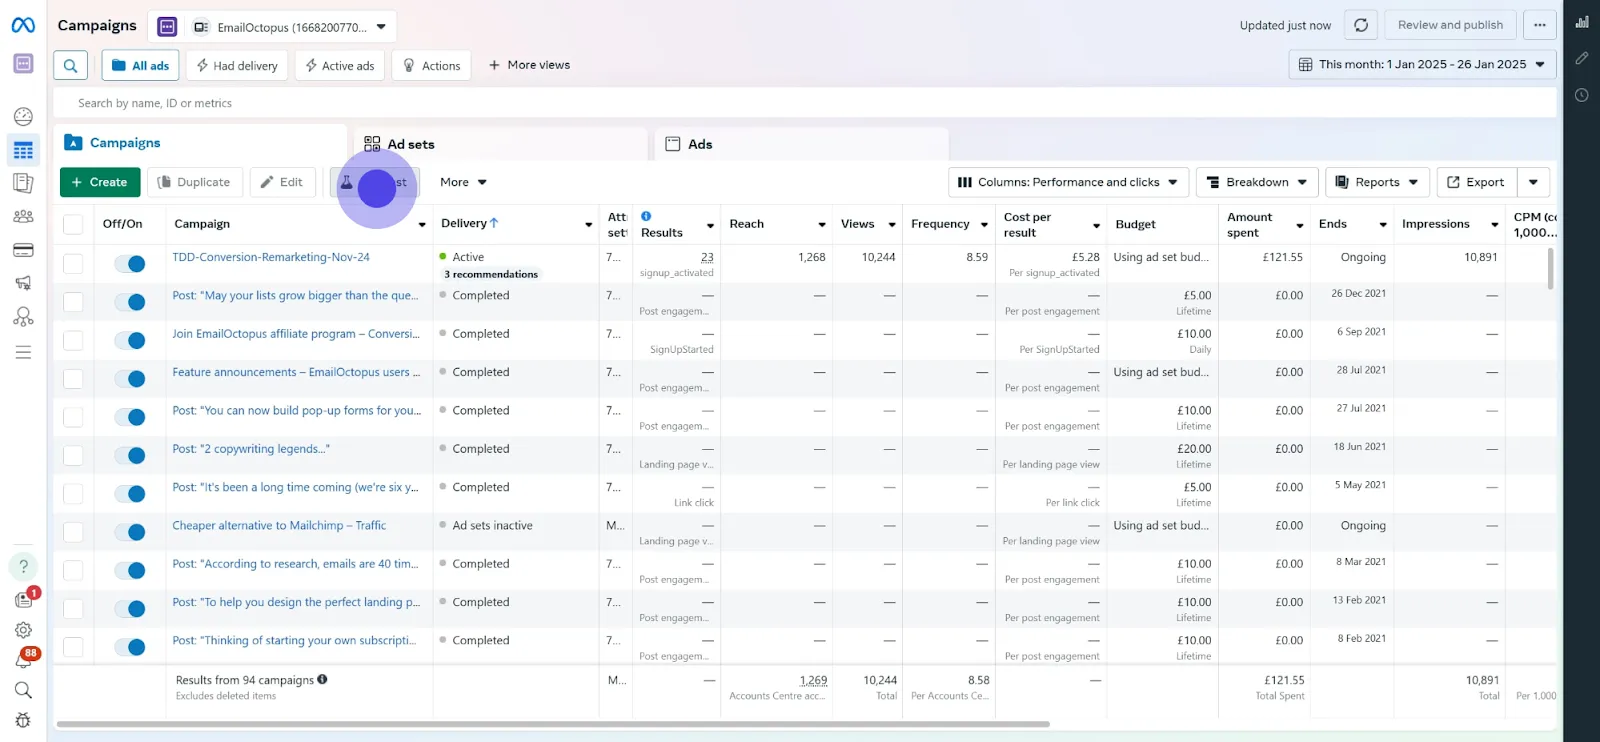Open the Join EmailOctopus affiliate program campaign link
The width and height of the screenshot is (1600, 742).
point(295,334)
